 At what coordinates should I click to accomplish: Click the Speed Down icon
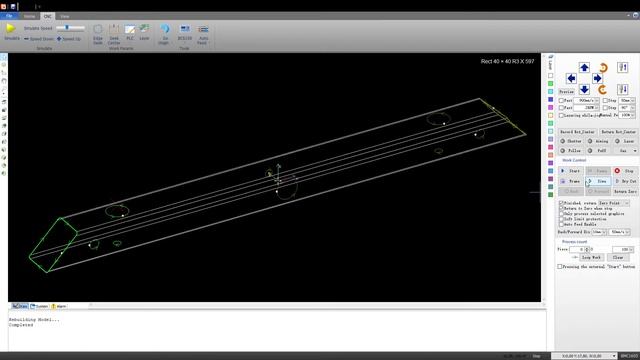[x=26, y=39]
